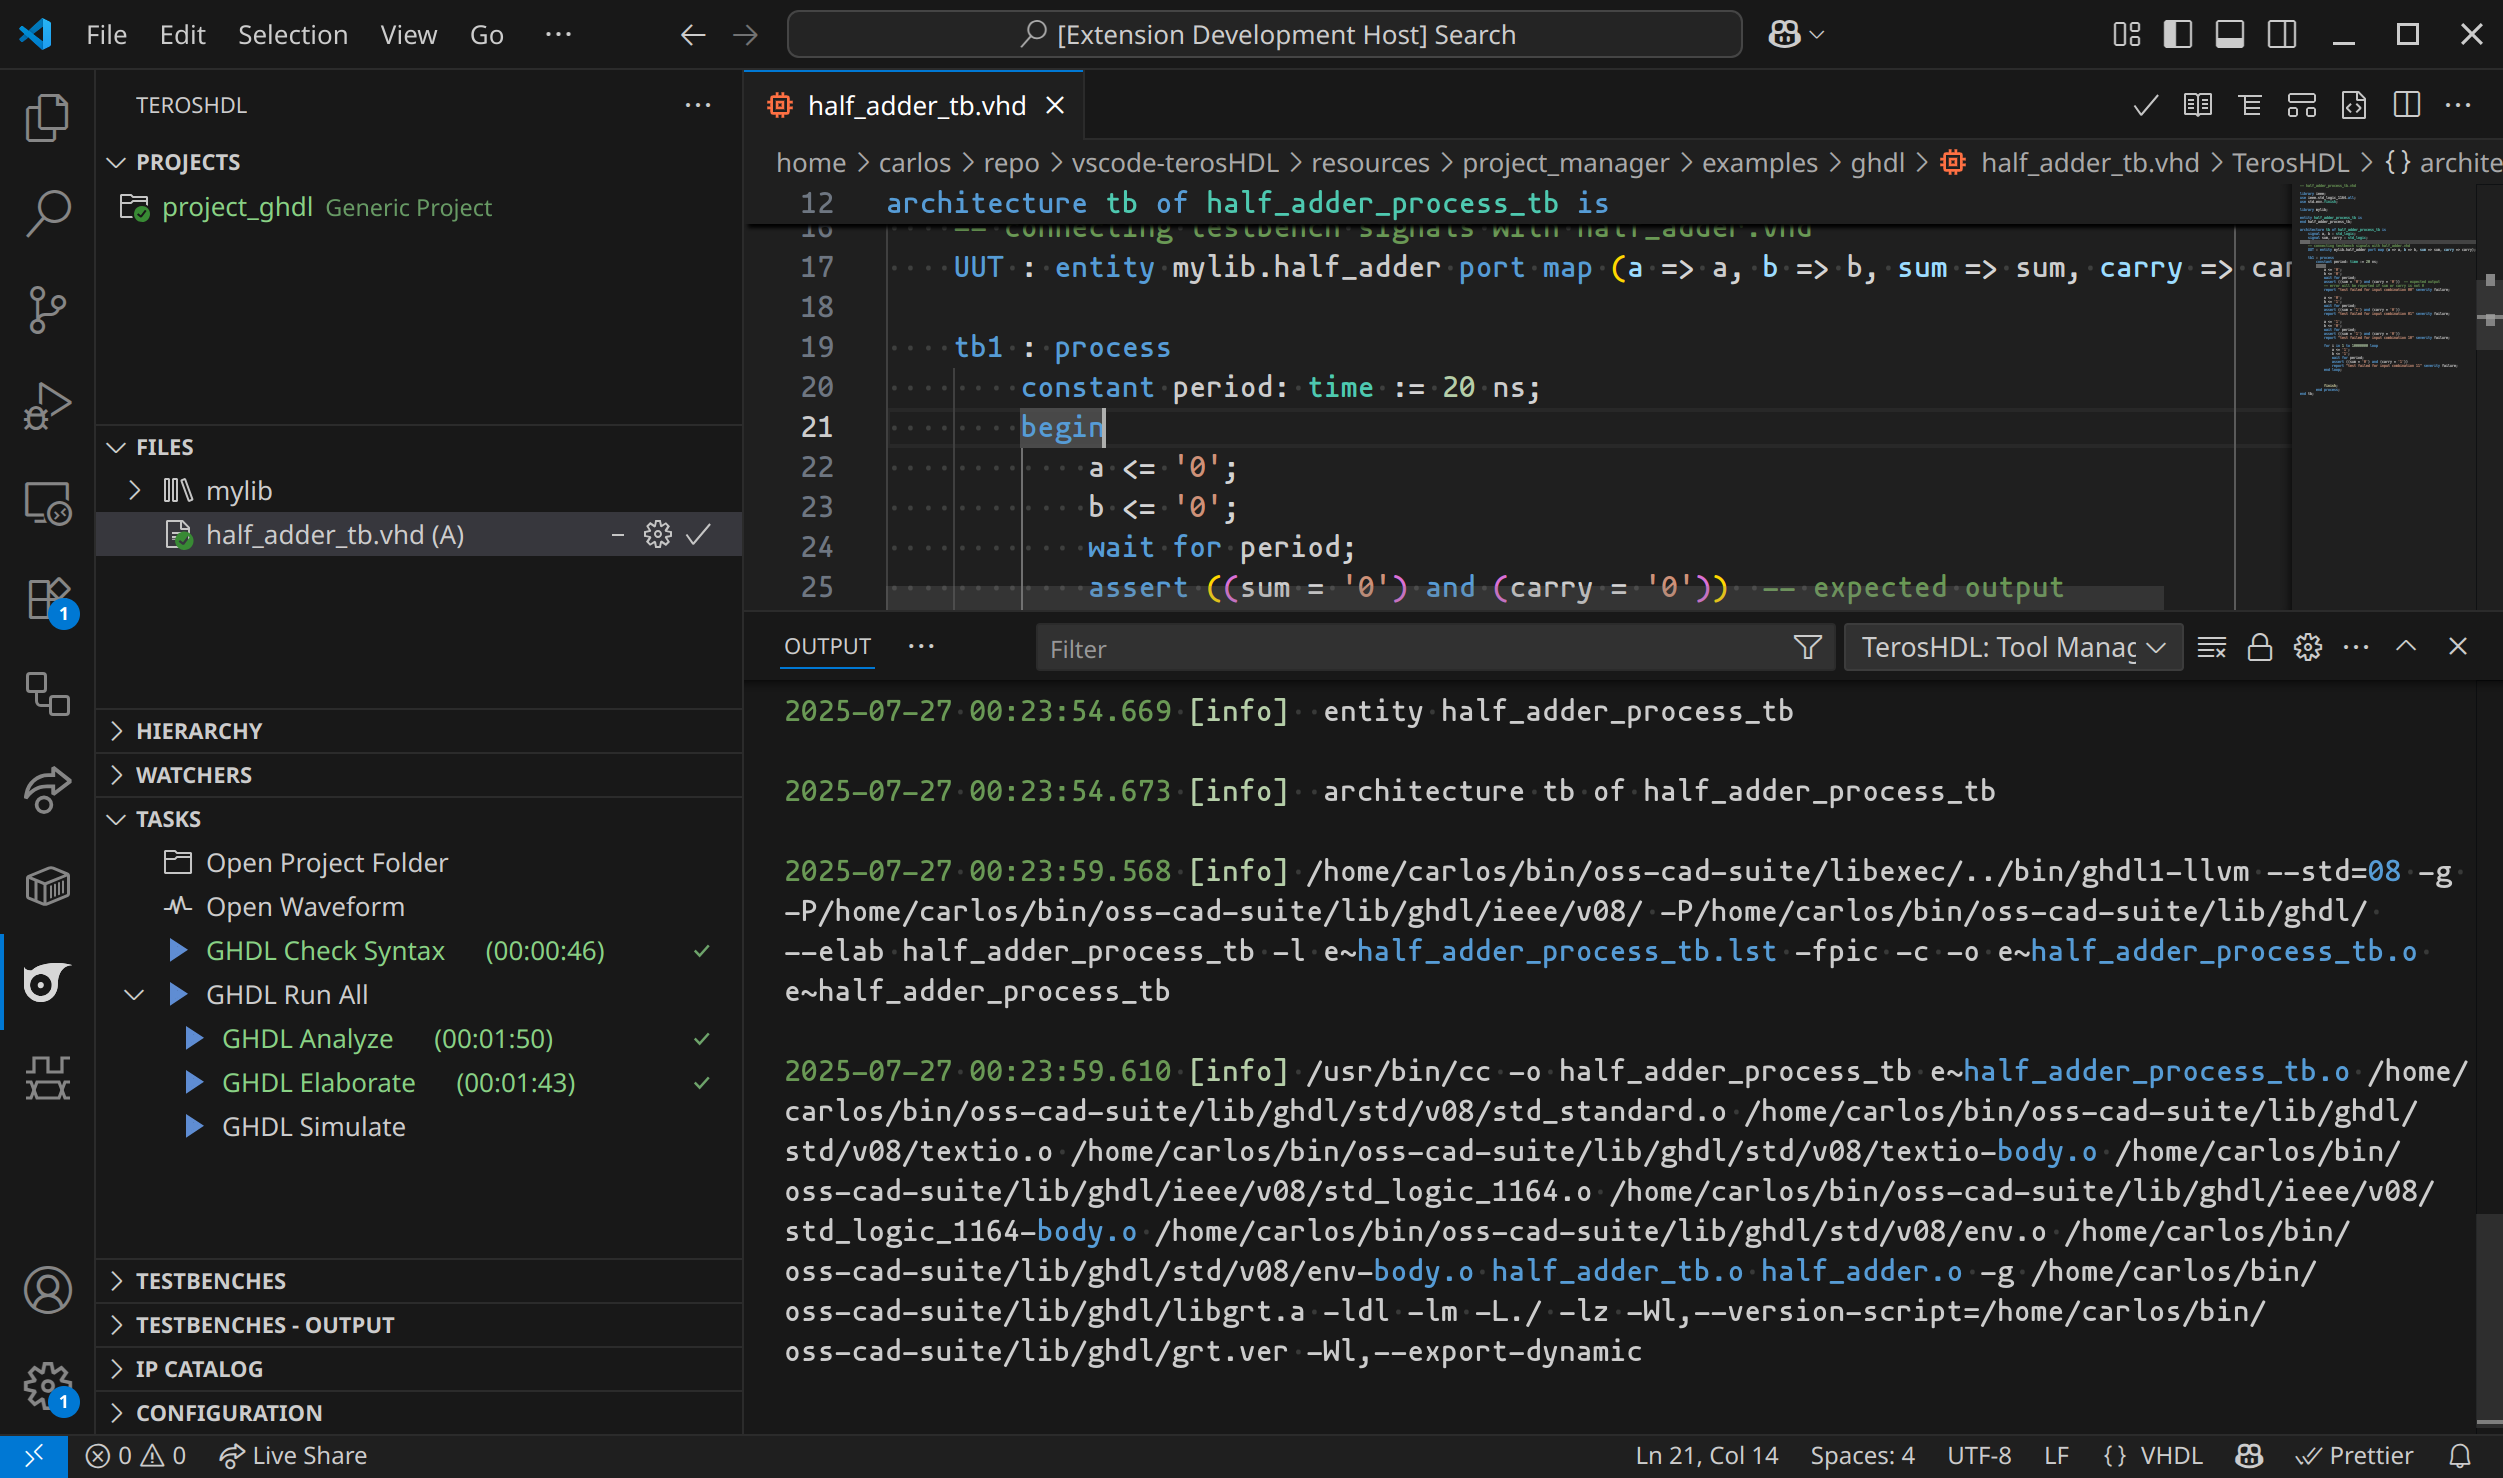
Task: Open Live Share activity bar icon
Action: (x=47, y=790)
